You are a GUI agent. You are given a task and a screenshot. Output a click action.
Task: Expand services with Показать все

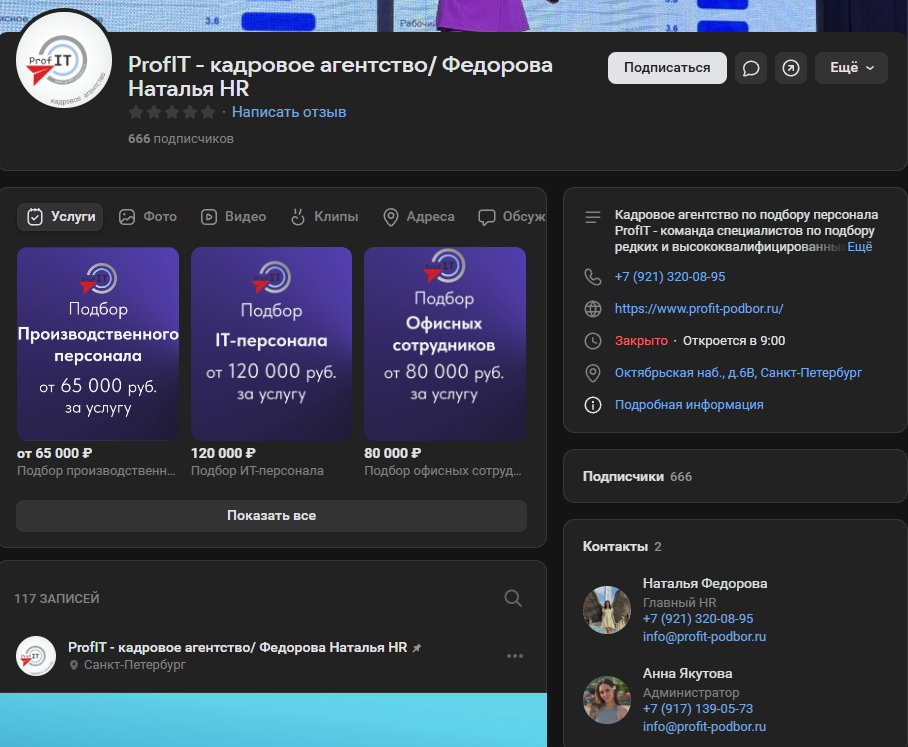point(271,516)
